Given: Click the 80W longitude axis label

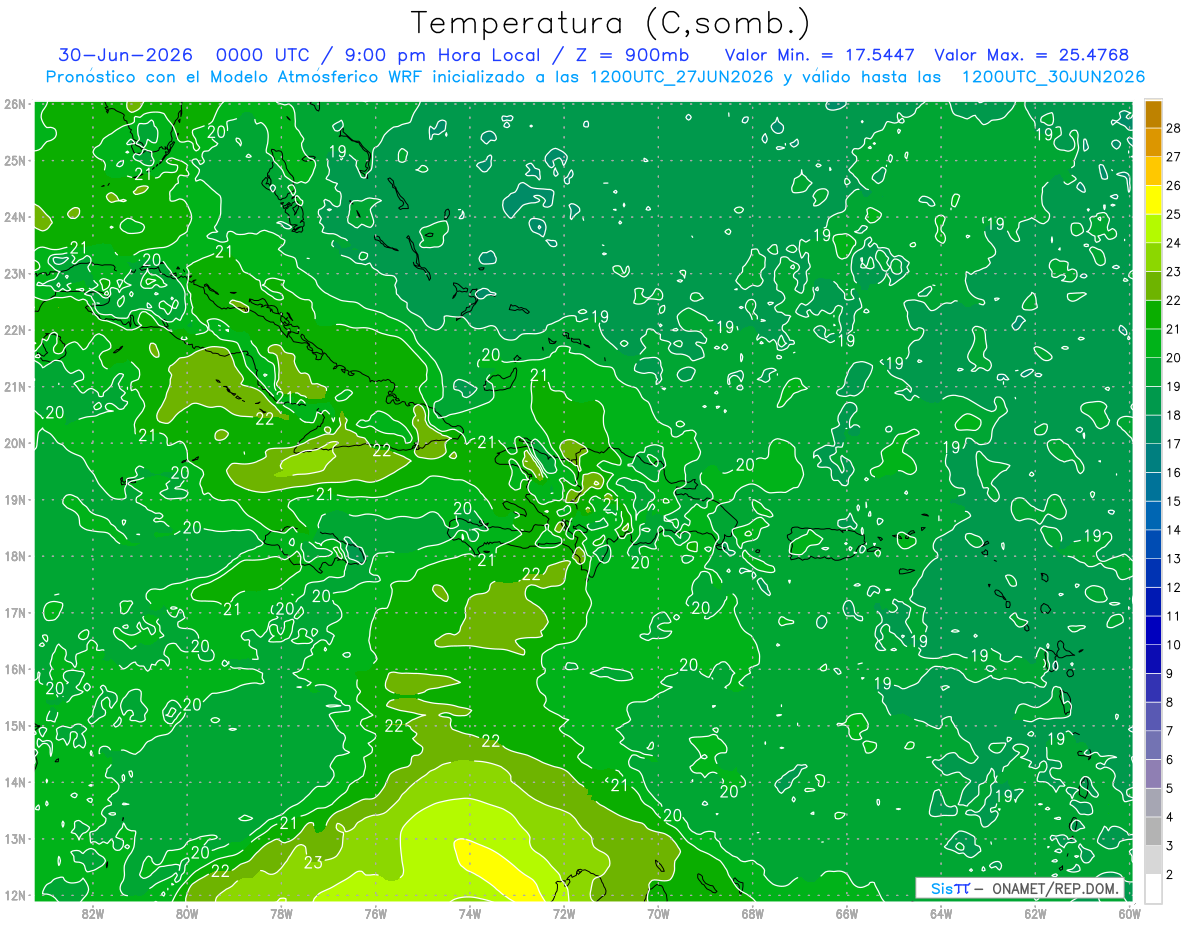Looking at the screenshot, I should 187,913.
